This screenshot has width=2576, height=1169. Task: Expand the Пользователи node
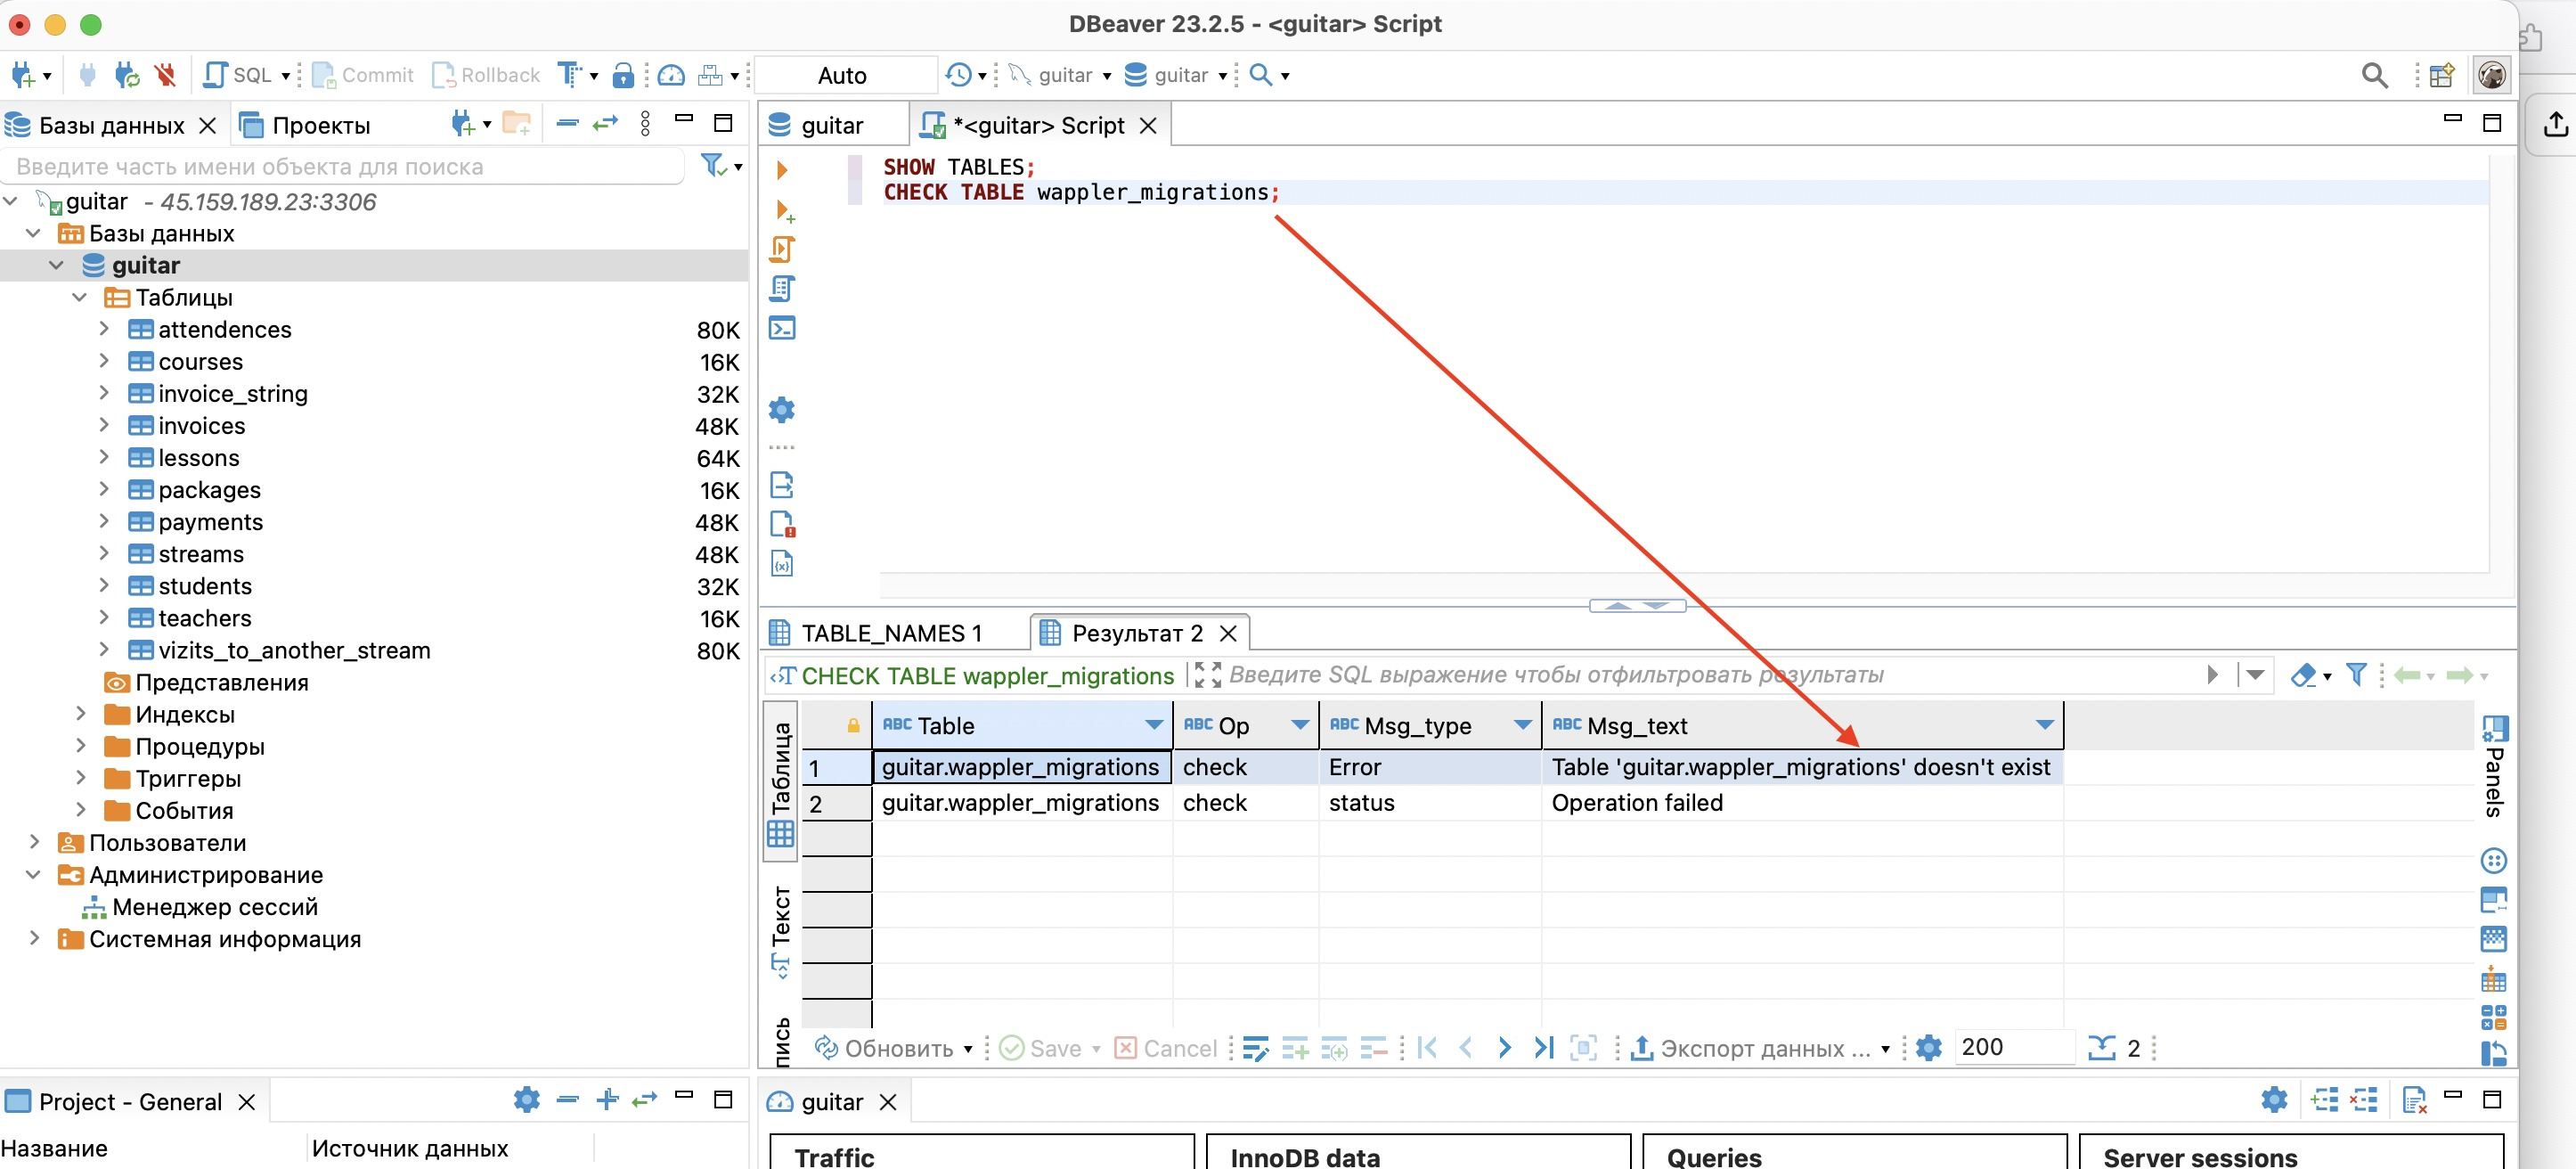coord(34,842)
